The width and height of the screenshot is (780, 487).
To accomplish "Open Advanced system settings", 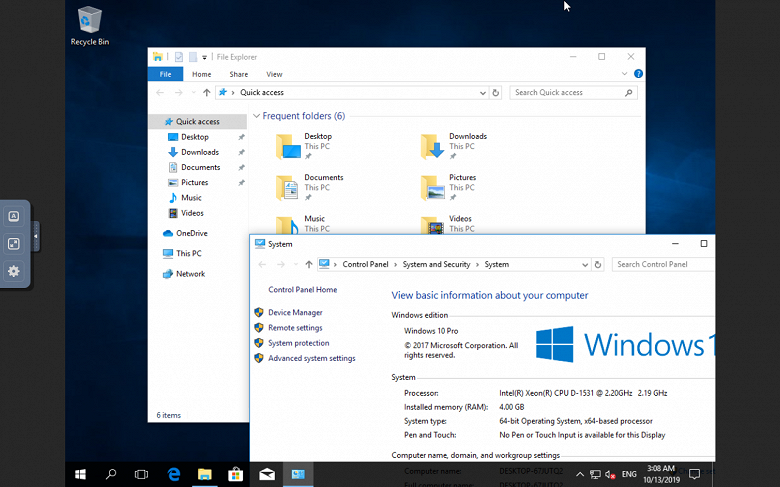I will pos(311,358).
